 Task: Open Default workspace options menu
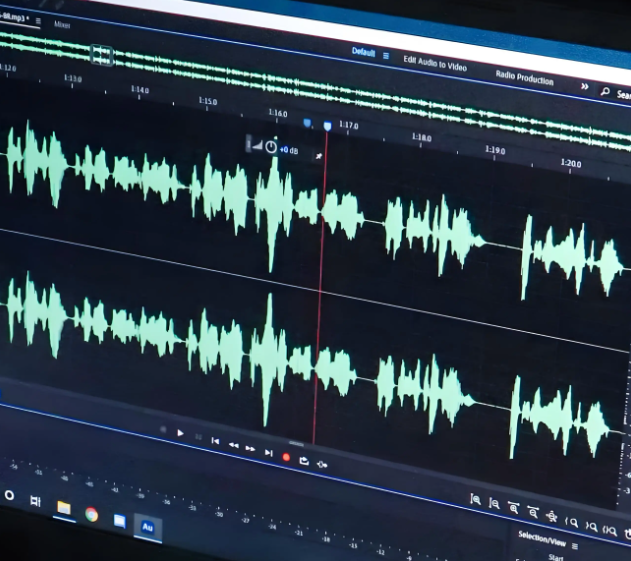(x=386, y=55)
